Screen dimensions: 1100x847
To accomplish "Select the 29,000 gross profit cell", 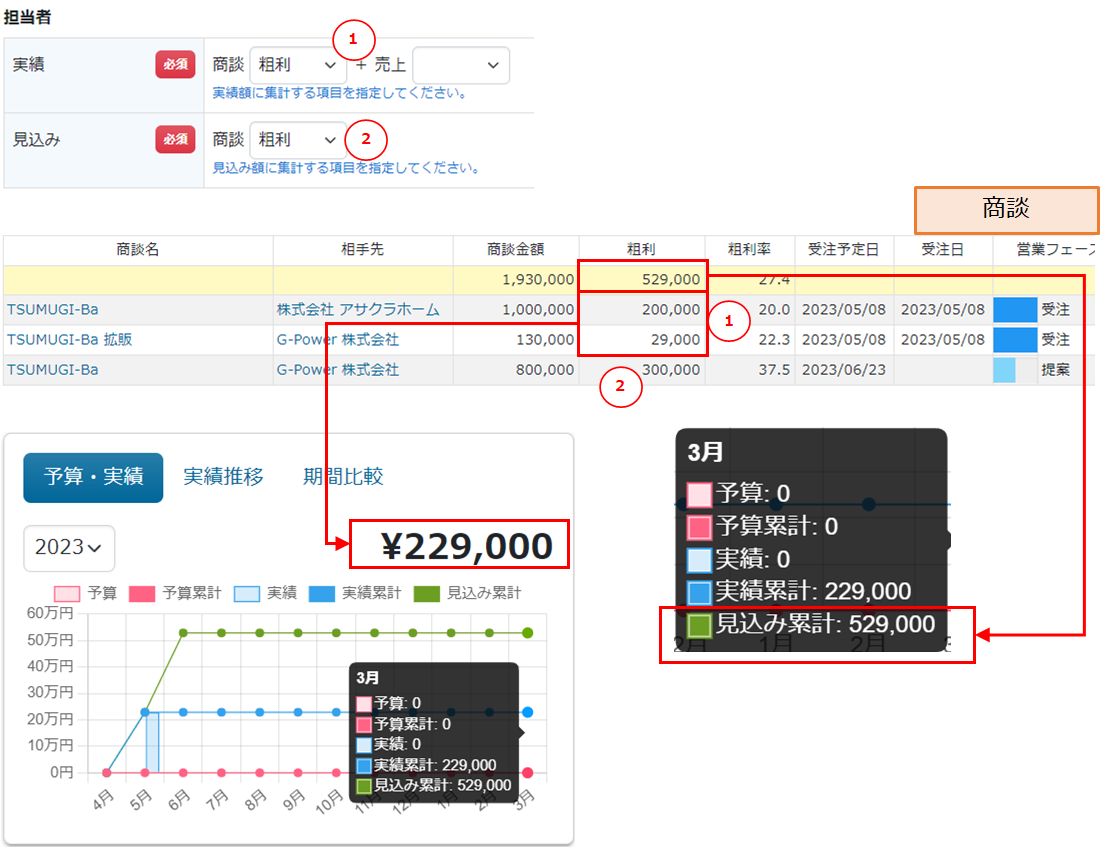I will (x=641, y=340).
